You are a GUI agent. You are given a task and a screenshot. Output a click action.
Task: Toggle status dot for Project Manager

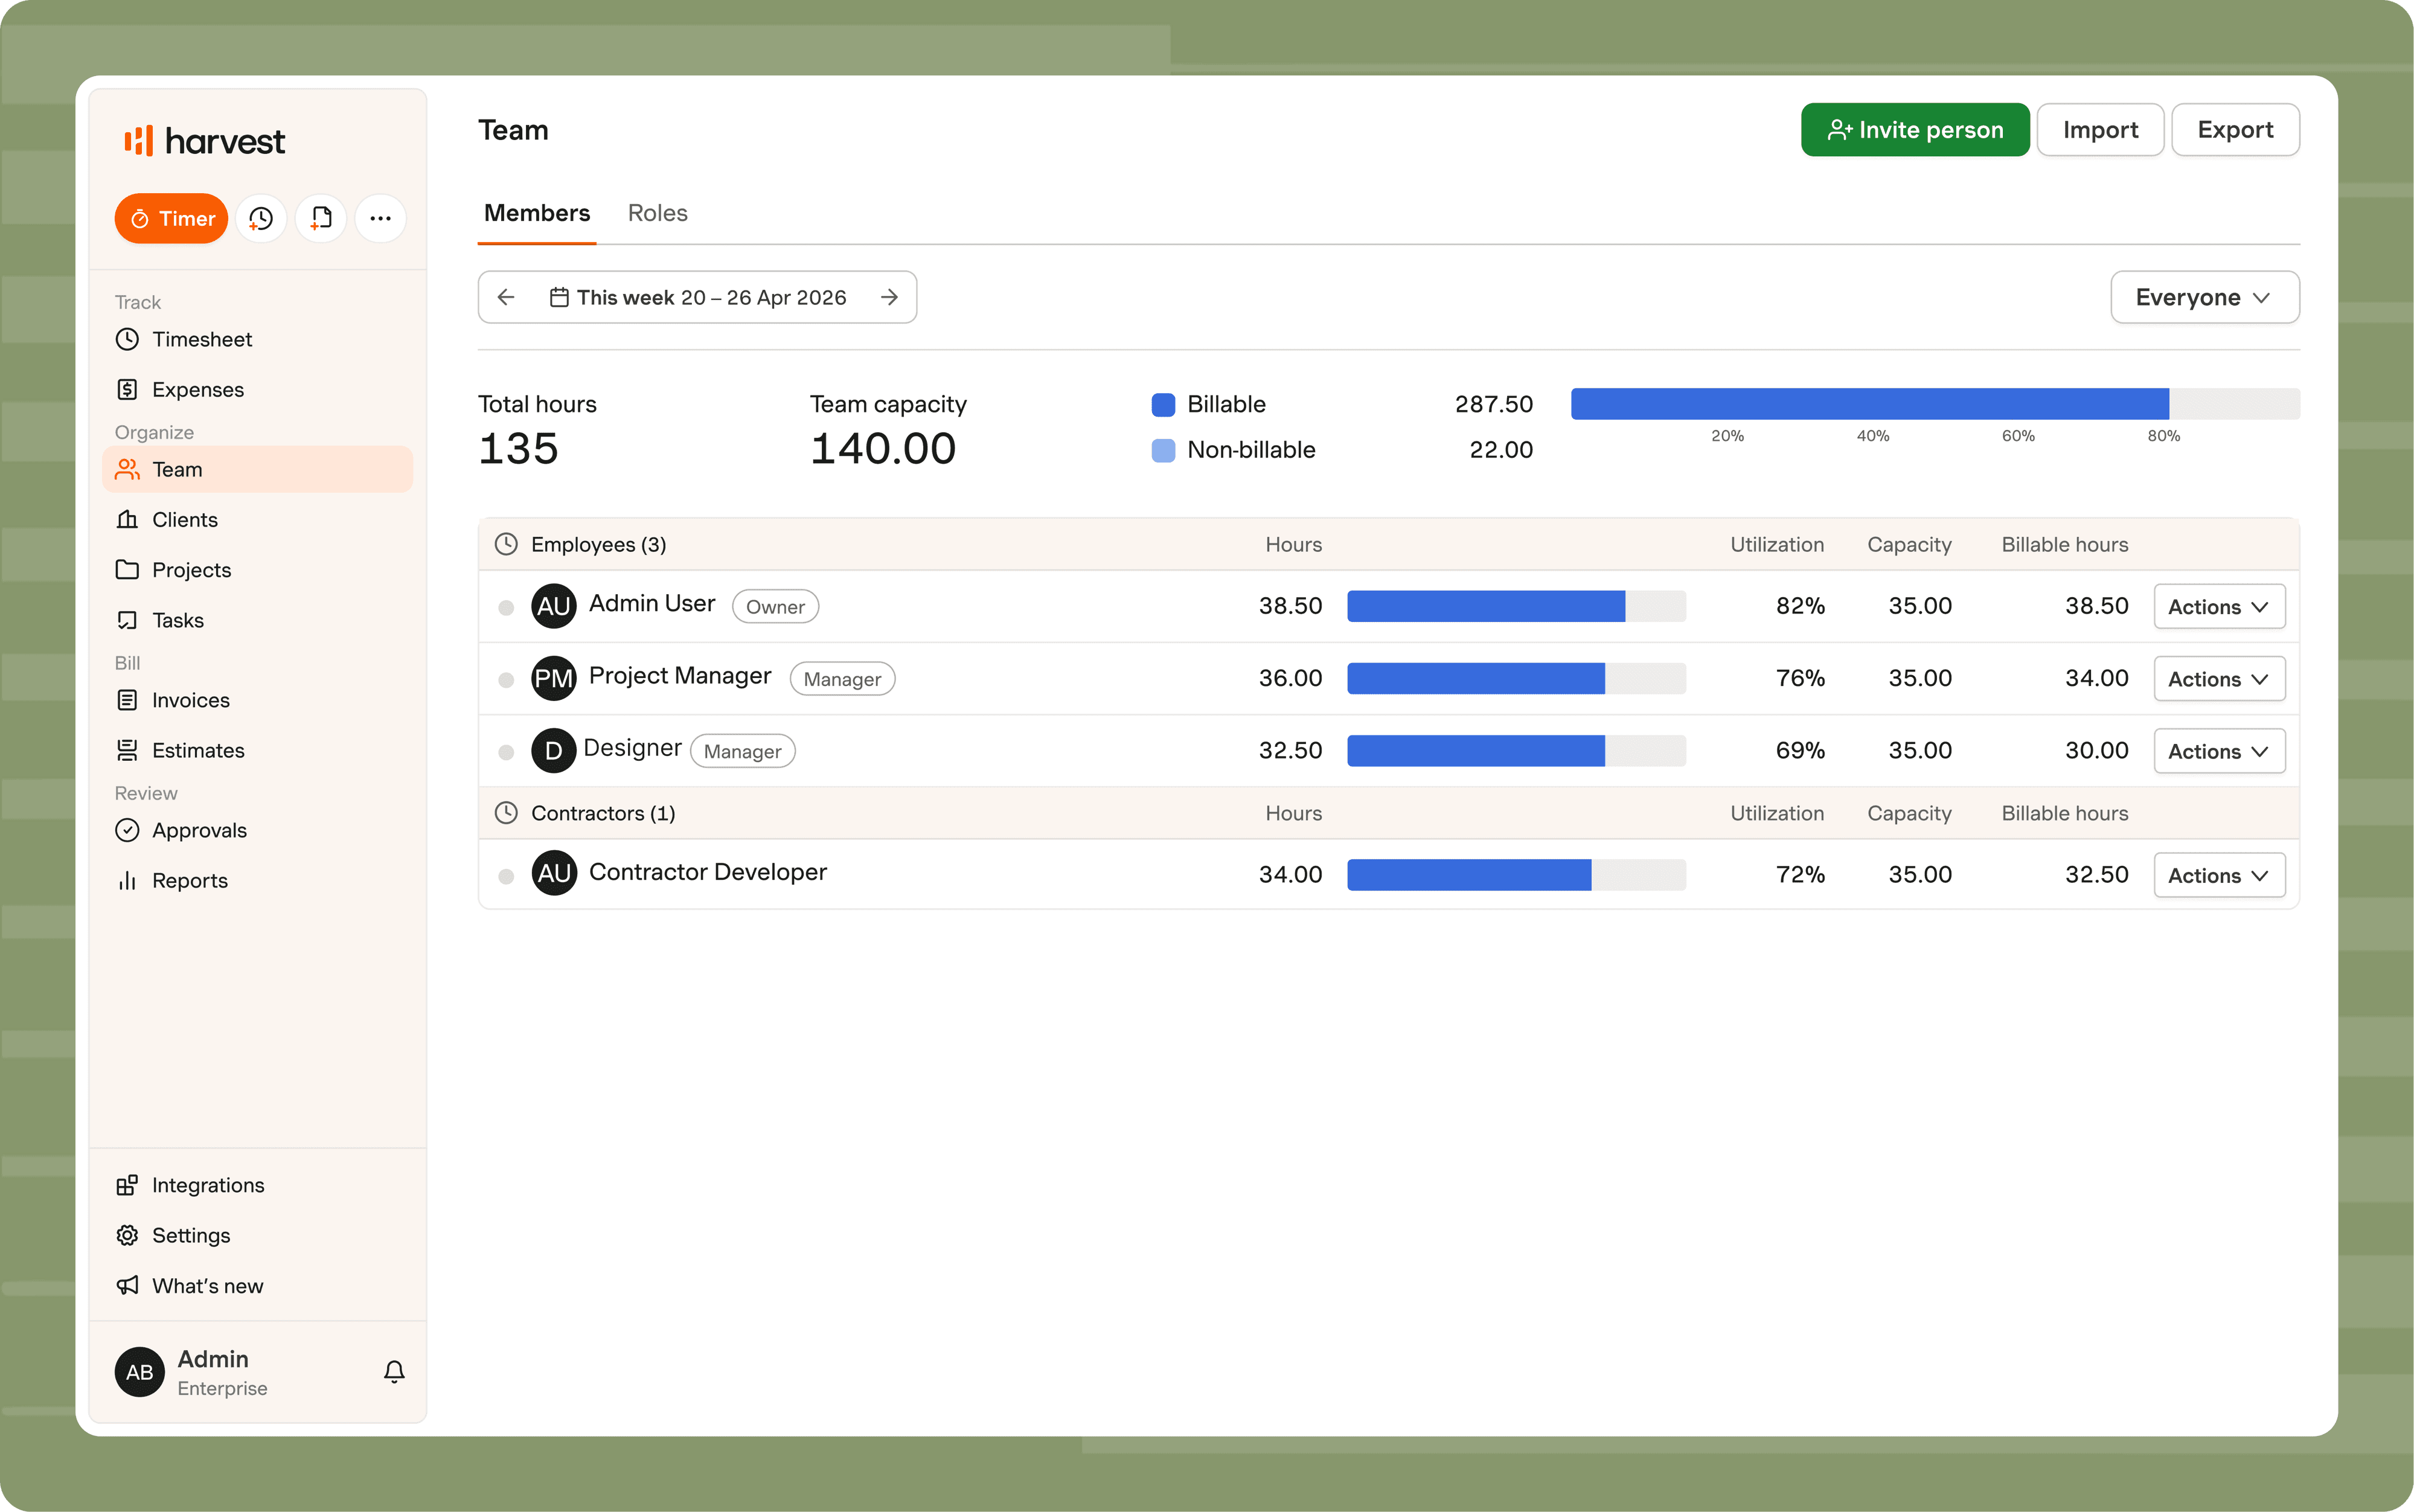(x=506, y=679)
